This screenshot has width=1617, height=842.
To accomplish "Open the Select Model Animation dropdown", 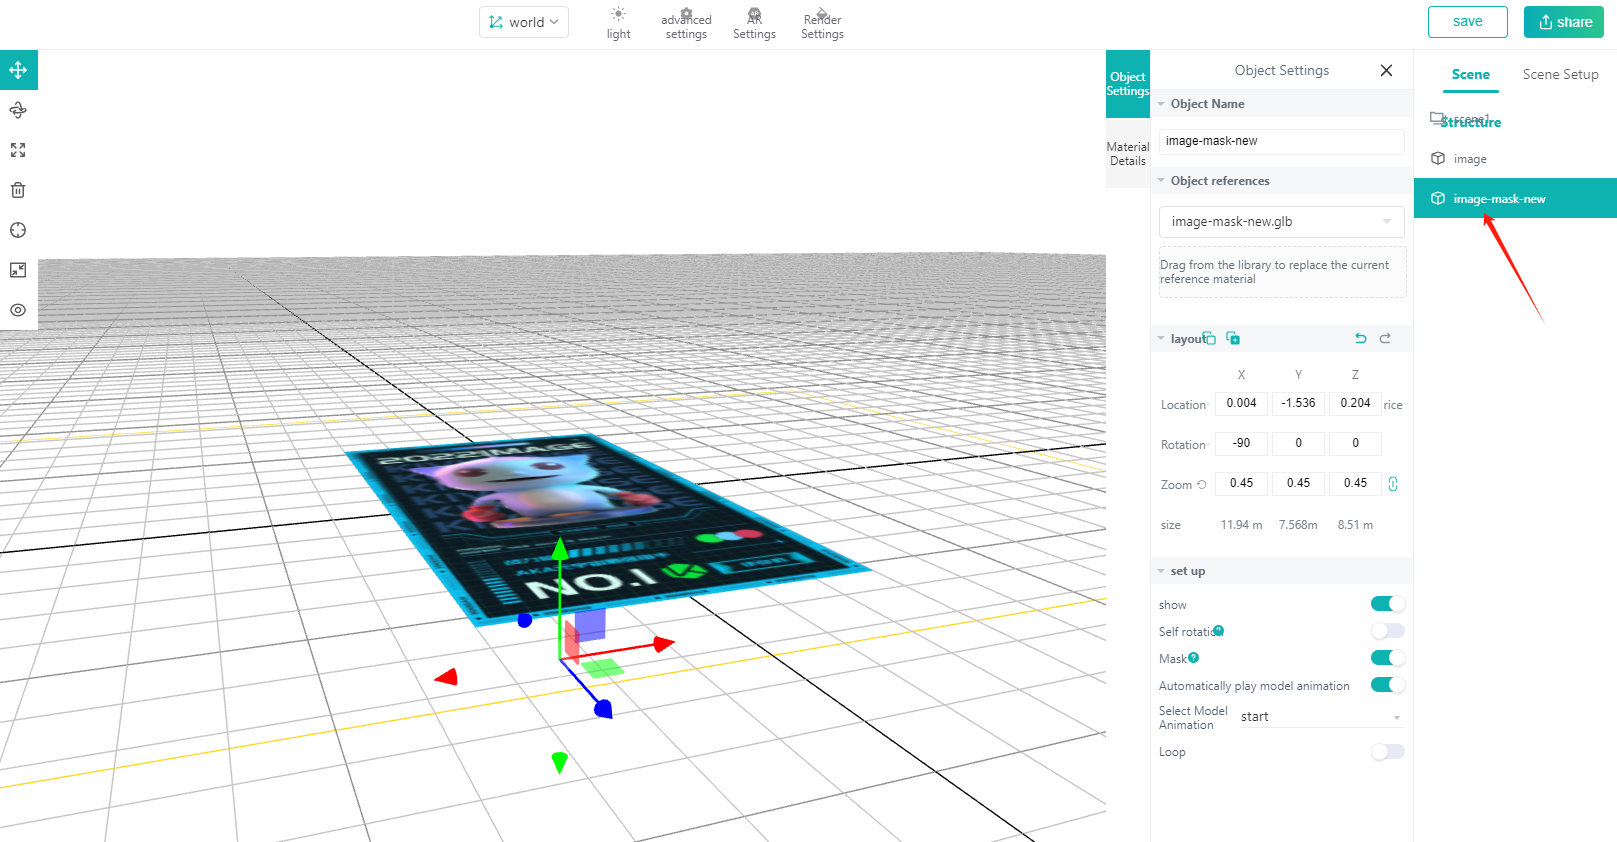I will (x=1320, y=717).
